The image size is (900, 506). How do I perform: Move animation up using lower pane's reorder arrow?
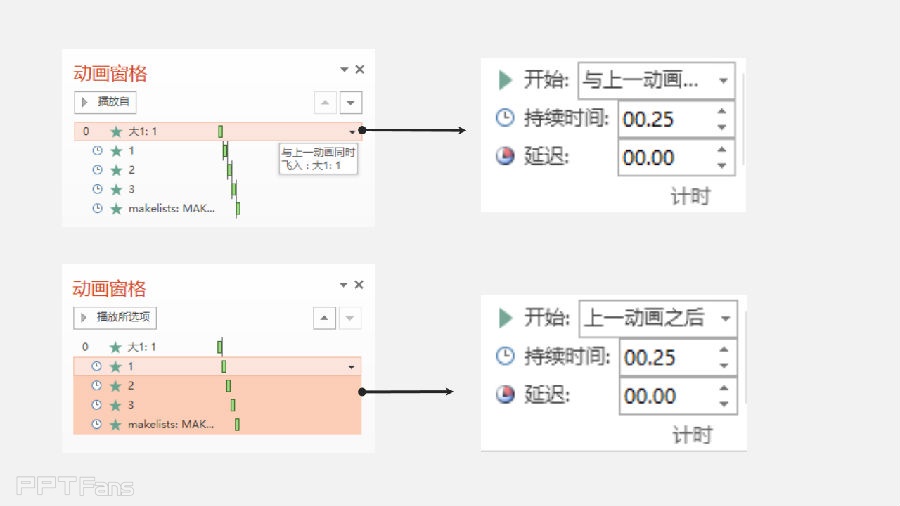click(325, 318)
